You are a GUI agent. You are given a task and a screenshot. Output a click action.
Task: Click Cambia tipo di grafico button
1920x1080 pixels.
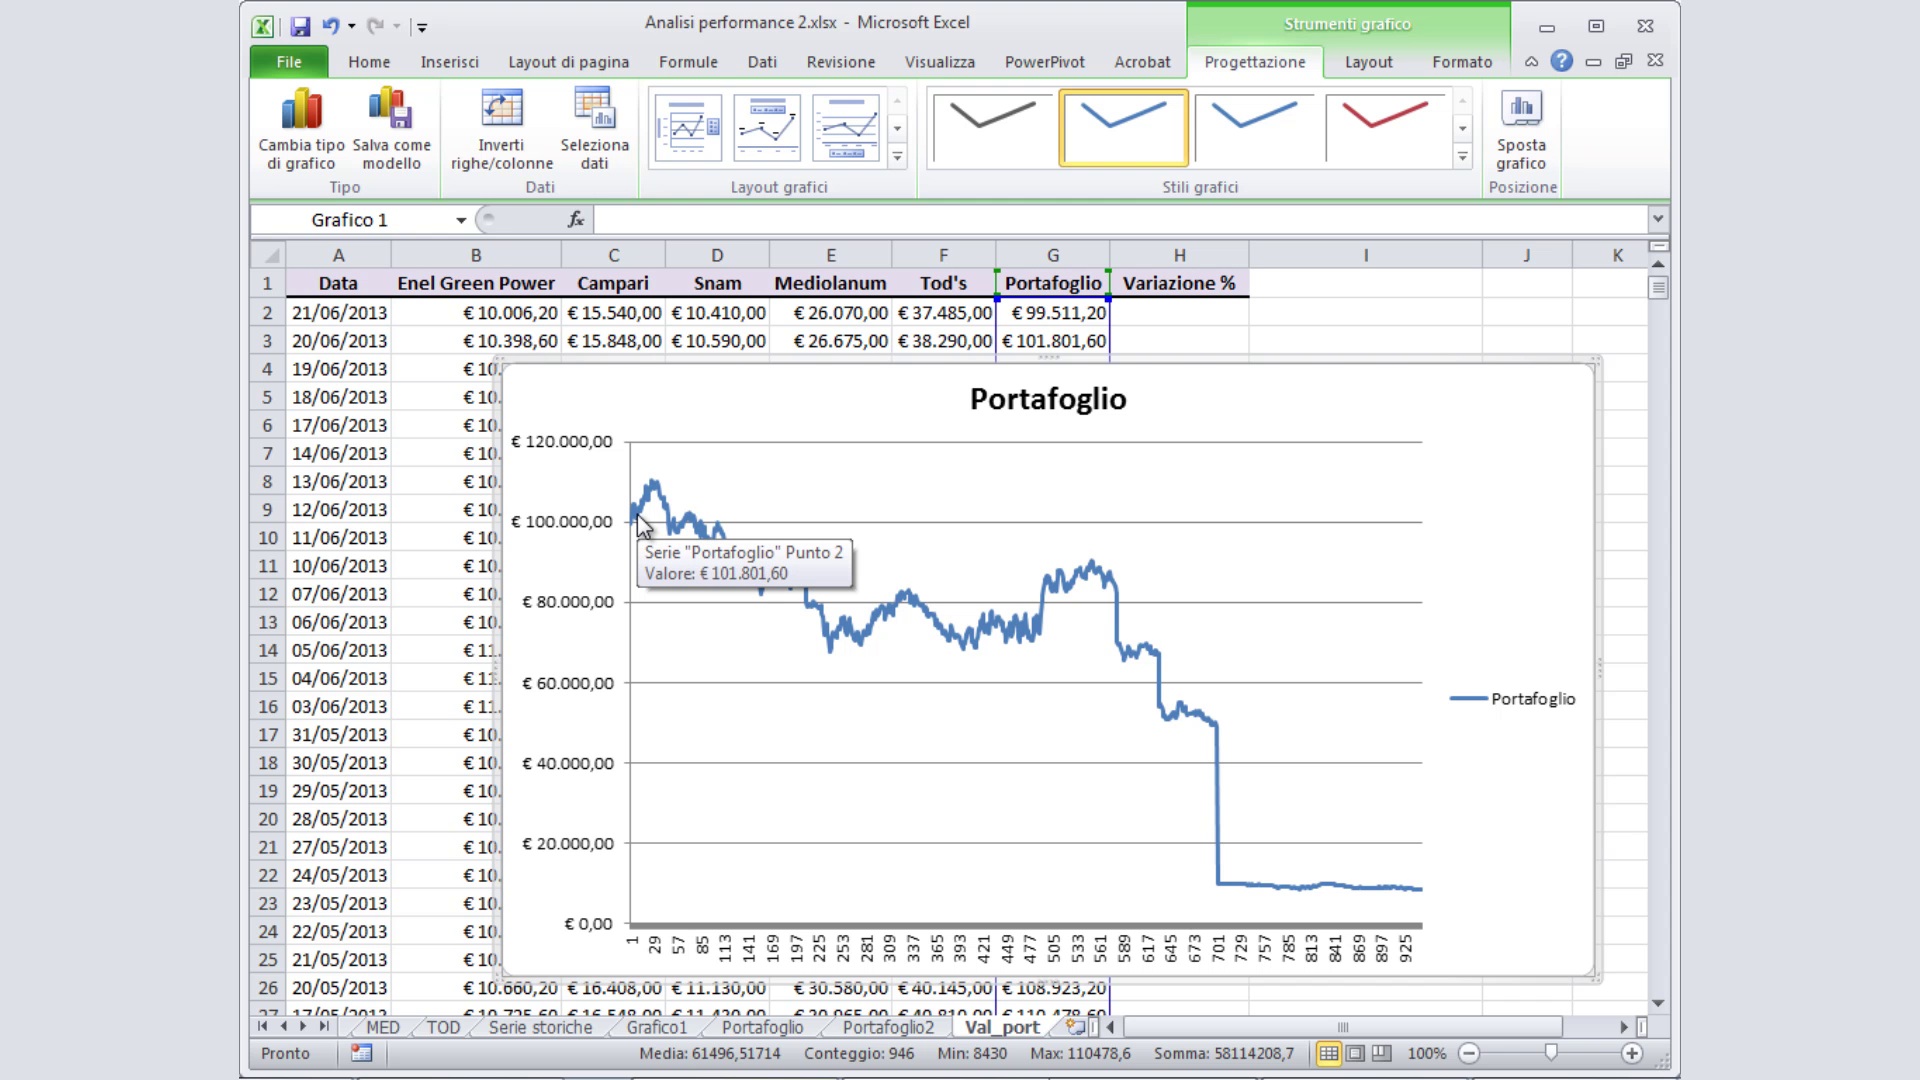(x=301, y=129)
